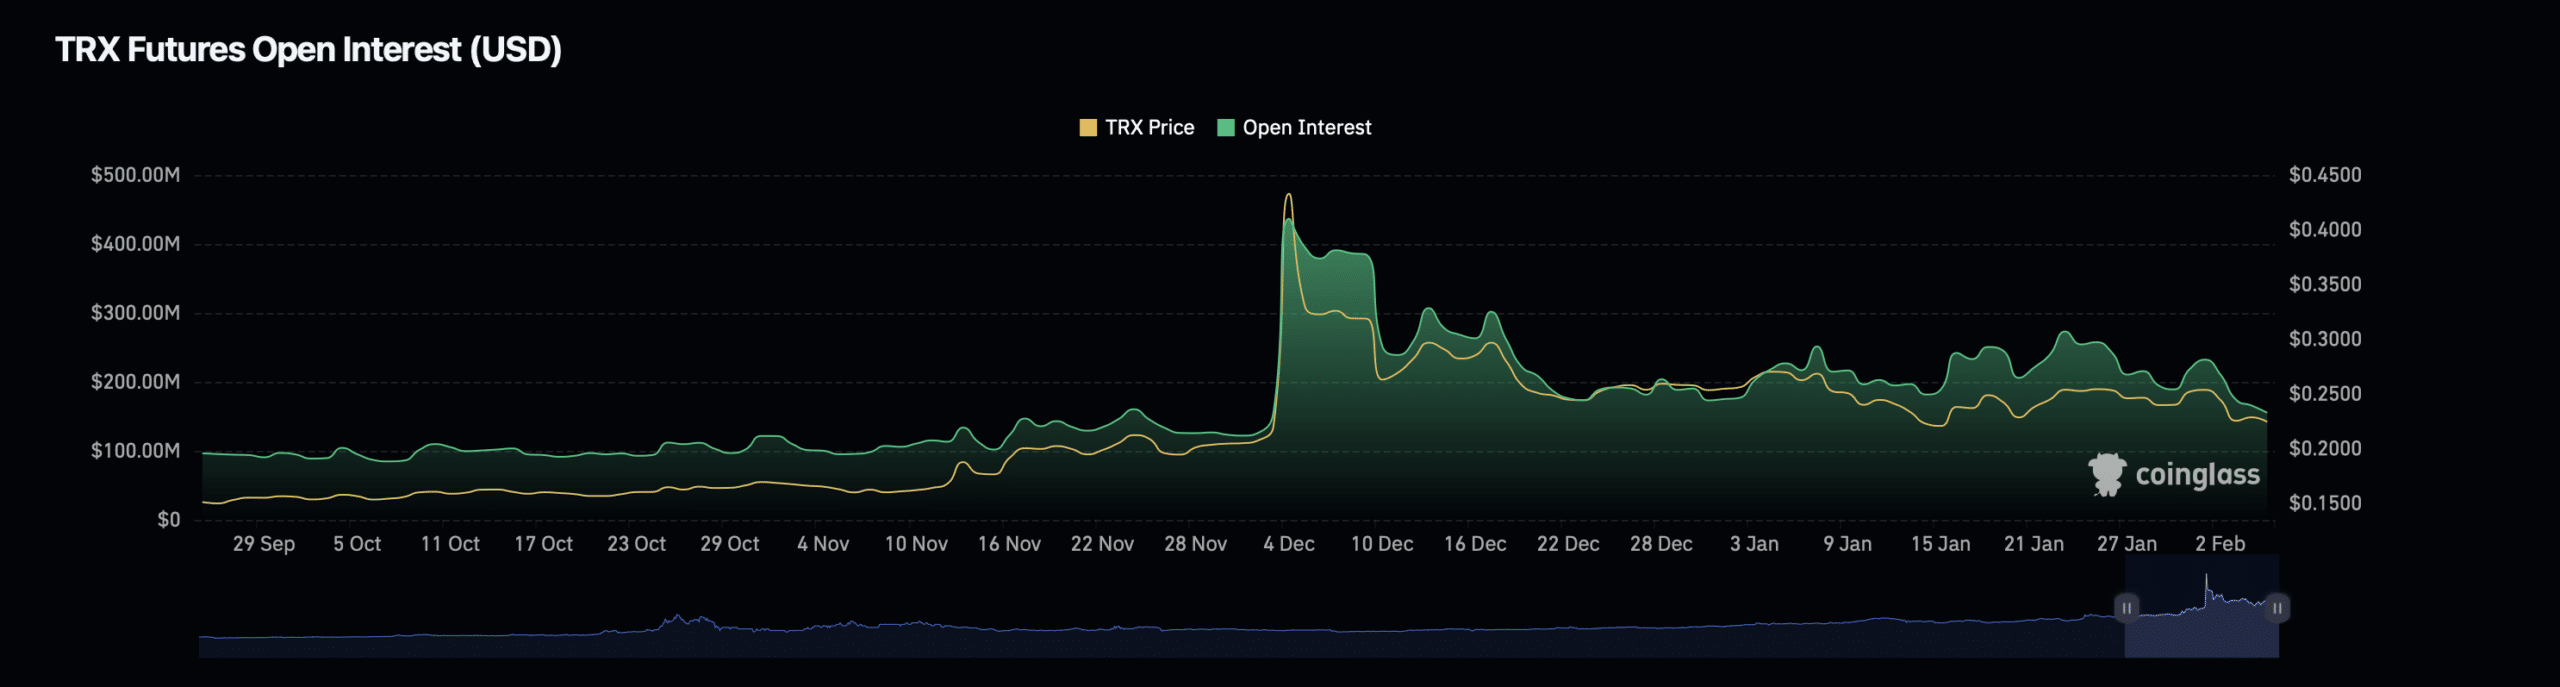Click the coinglass watermark text
The height and width of the screenshot is (687, 2560).
2197,475
